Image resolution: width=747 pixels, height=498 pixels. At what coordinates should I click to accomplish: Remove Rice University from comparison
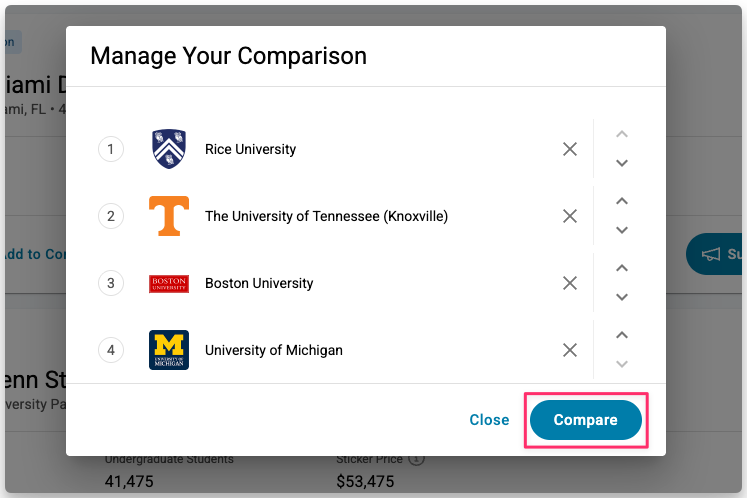570,149
